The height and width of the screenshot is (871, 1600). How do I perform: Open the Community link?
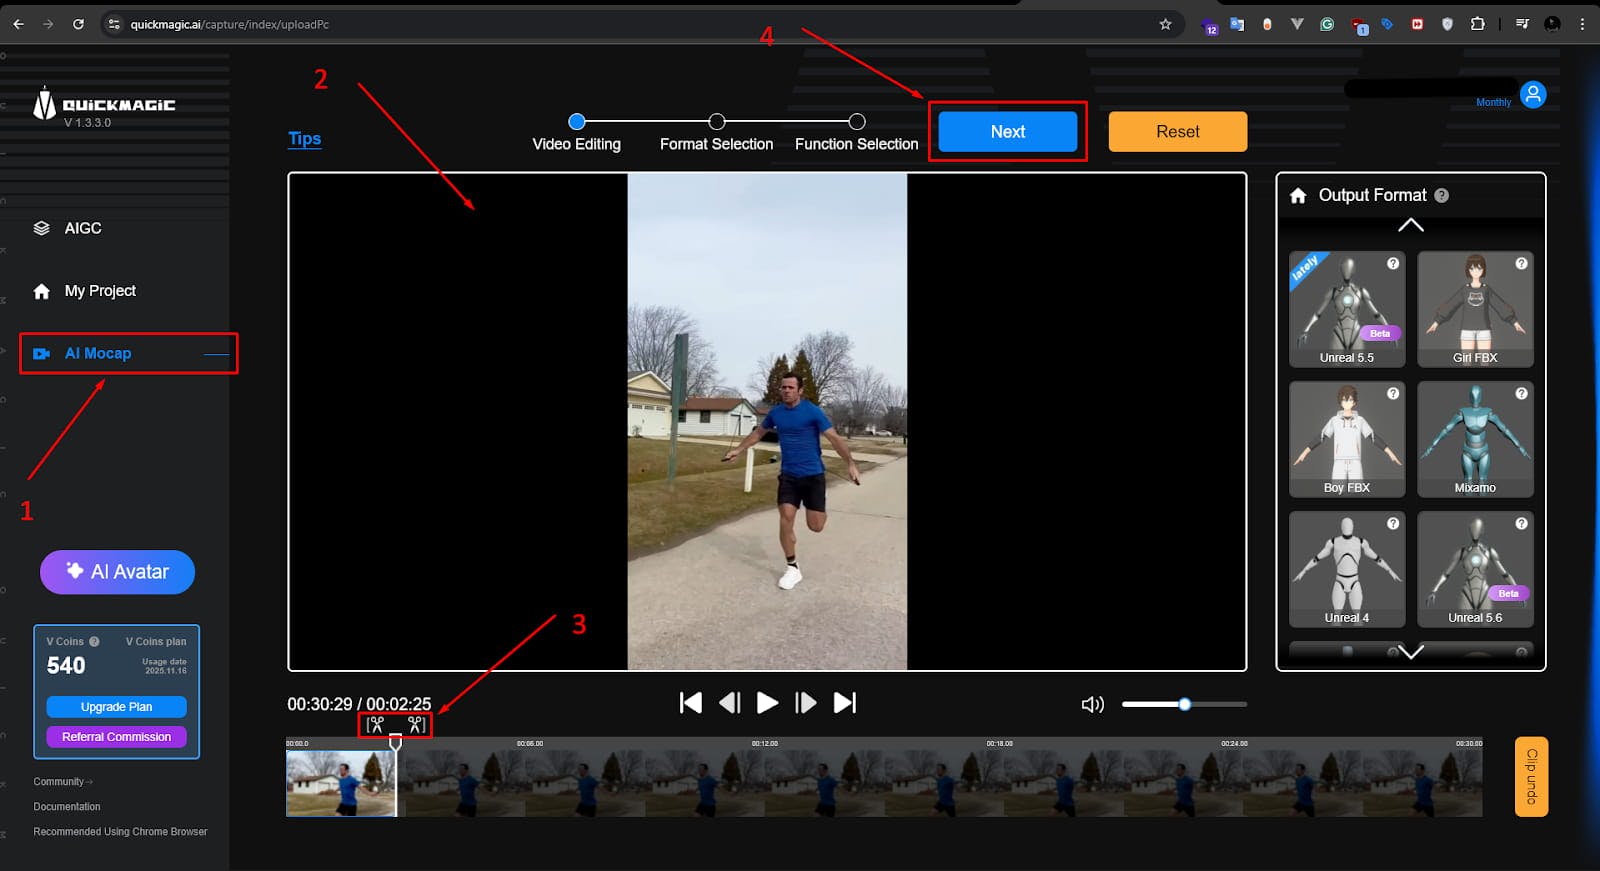click(x=62, y=782)
